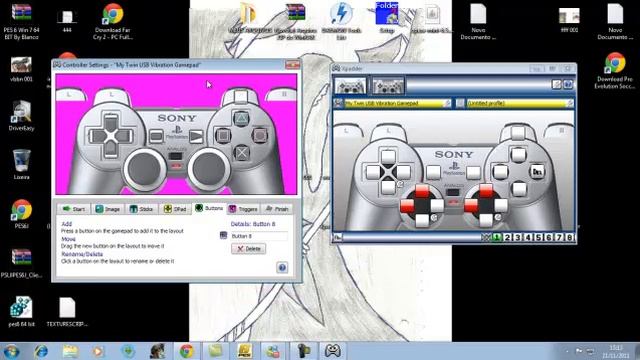640x360 pixels.
Task: Open Internet Explorer from the taskbar
Action: 41,351
